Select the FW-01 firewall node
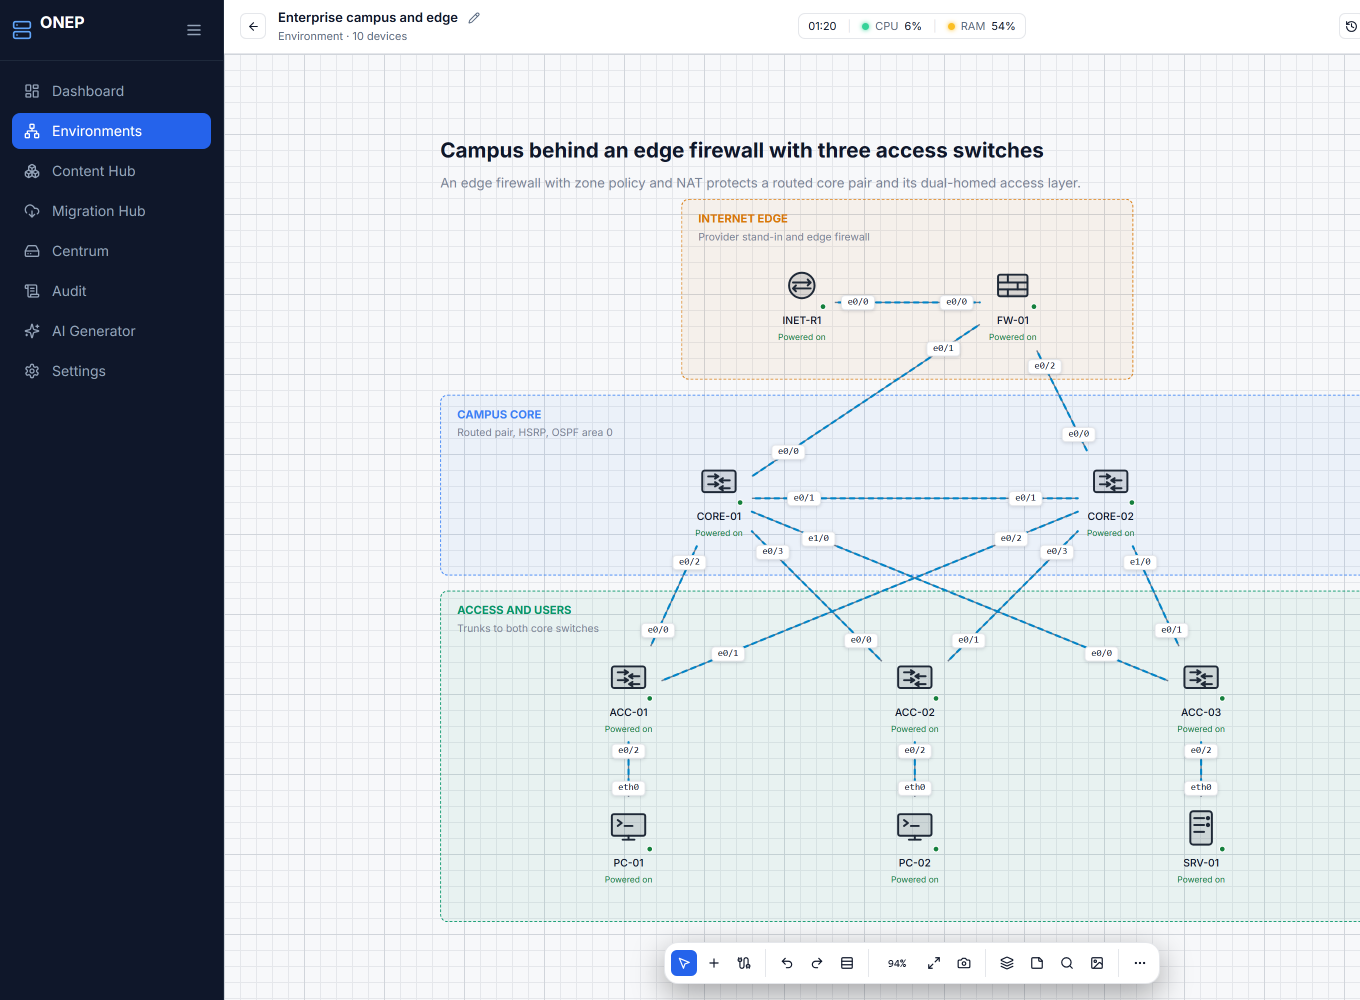 click(1013, 286)
